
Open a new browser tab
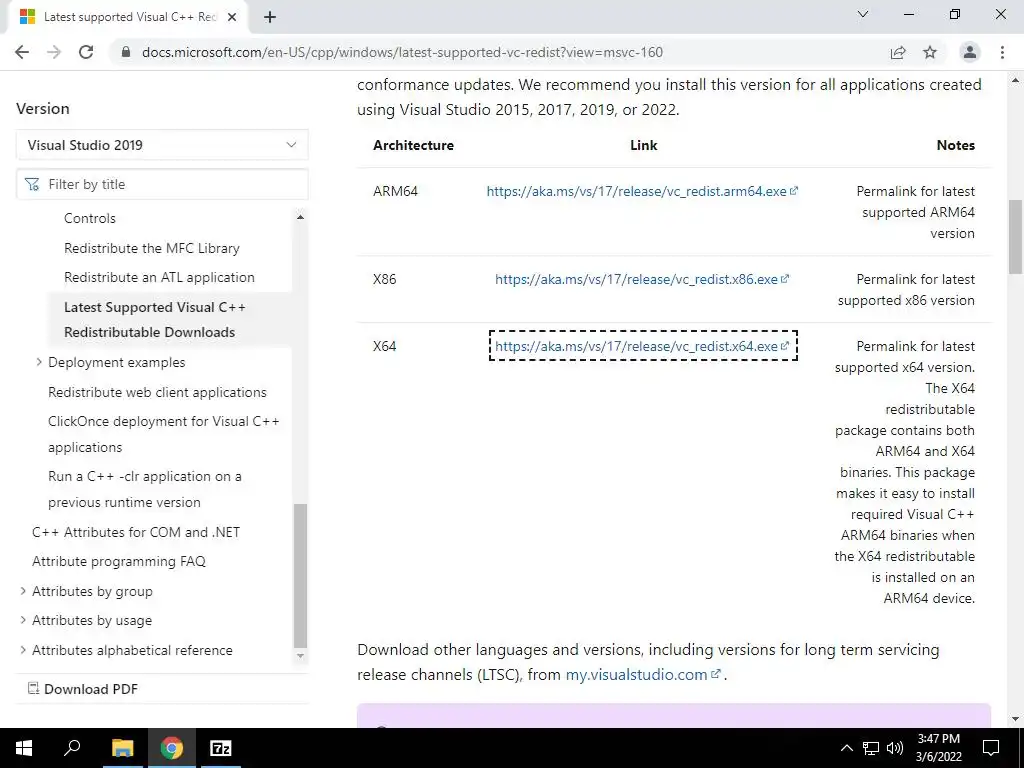270,17
